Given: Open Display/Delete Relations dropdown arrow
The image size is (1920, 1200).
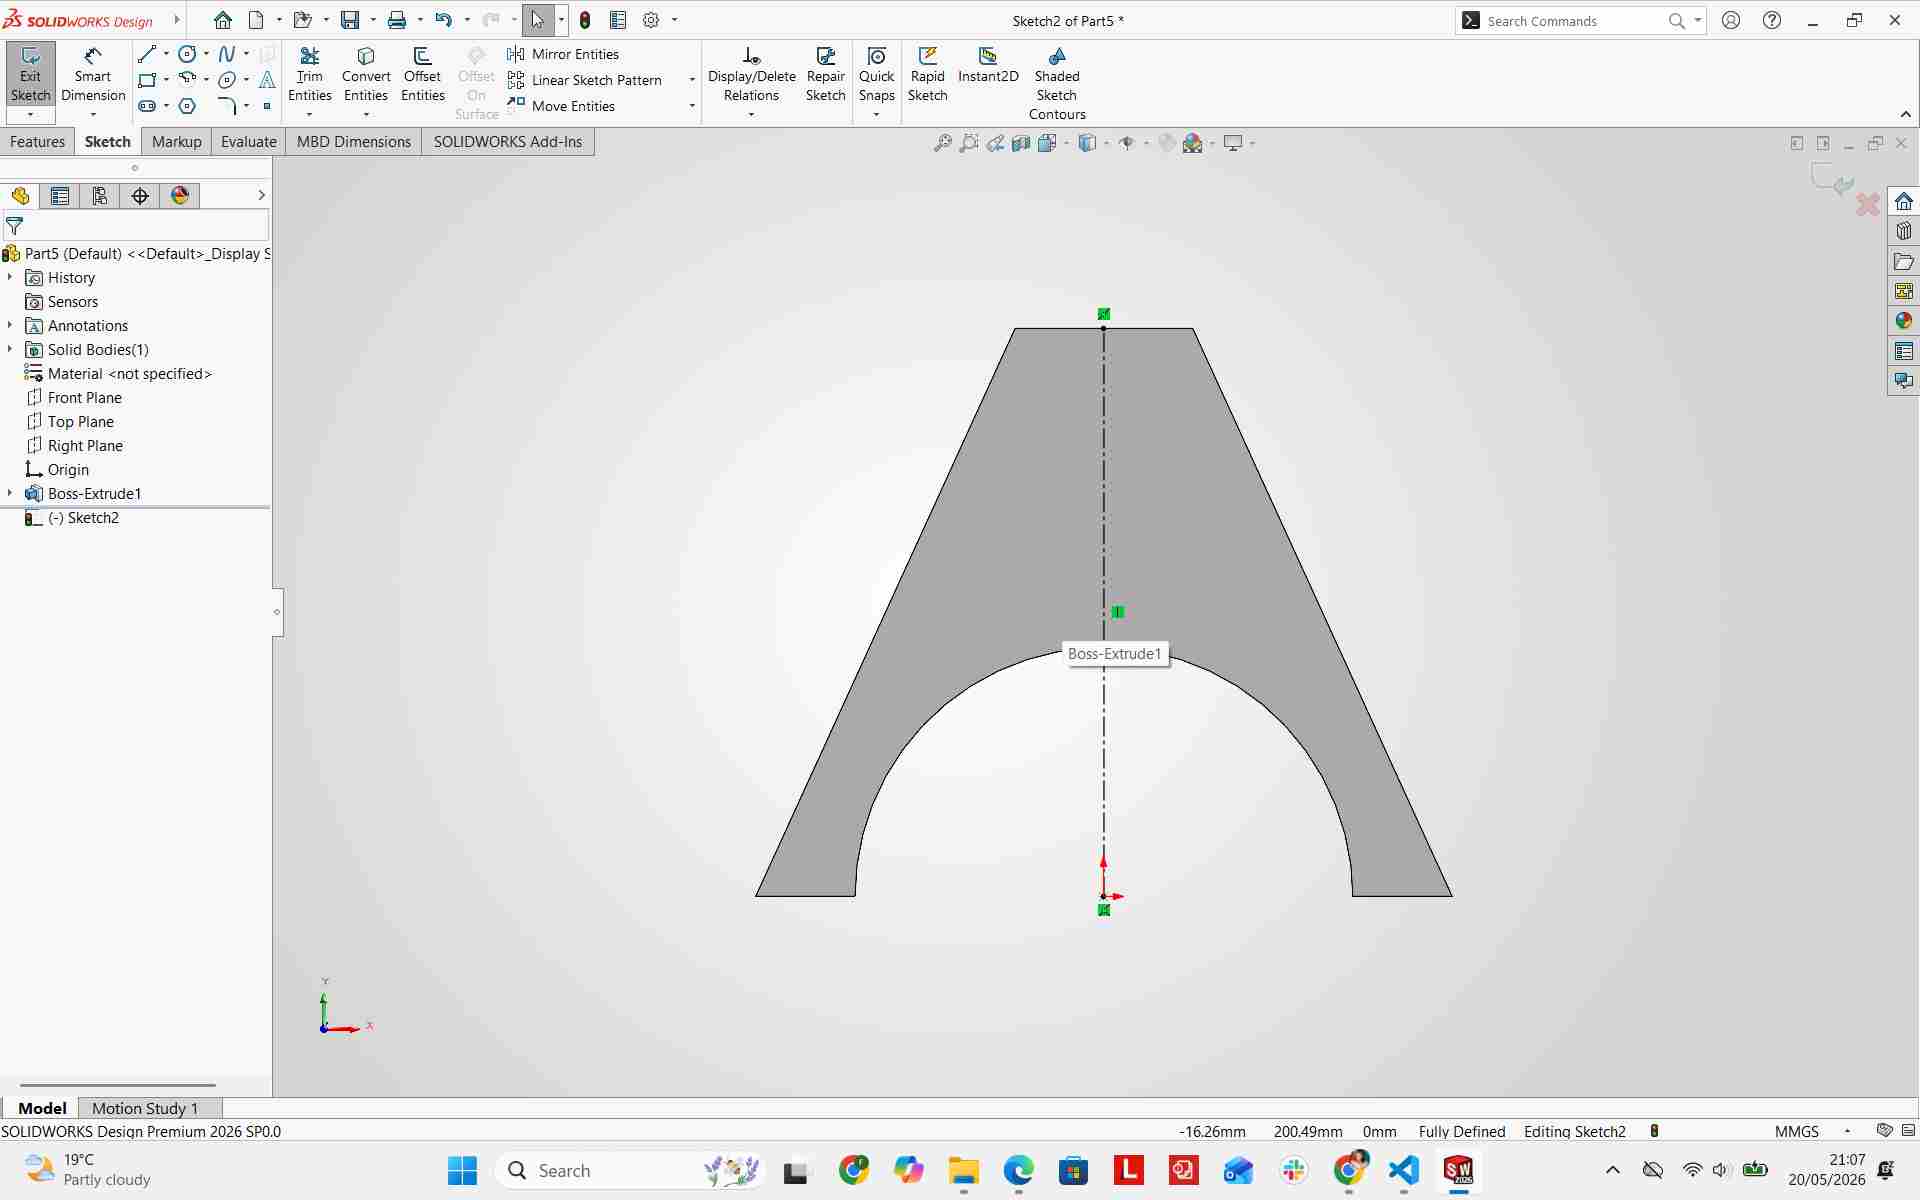Looking at the screenshot, I should pyautogui.click(x=751, y=115).
